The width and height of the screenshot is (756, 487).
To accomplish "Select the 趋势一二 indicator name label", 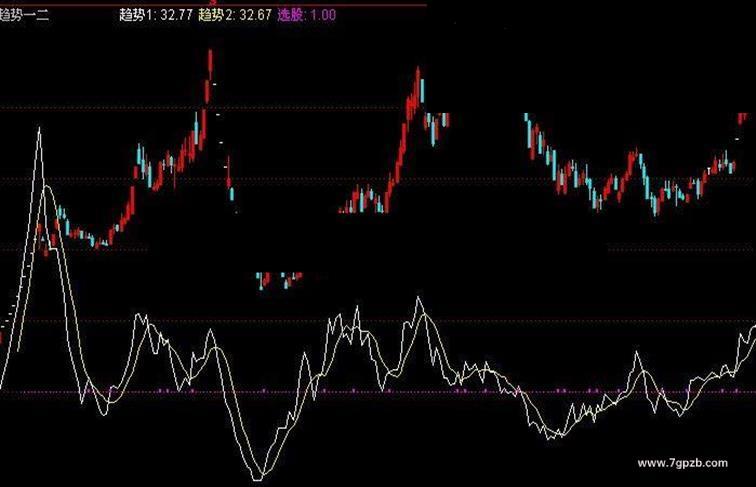I will coord(24,15).
